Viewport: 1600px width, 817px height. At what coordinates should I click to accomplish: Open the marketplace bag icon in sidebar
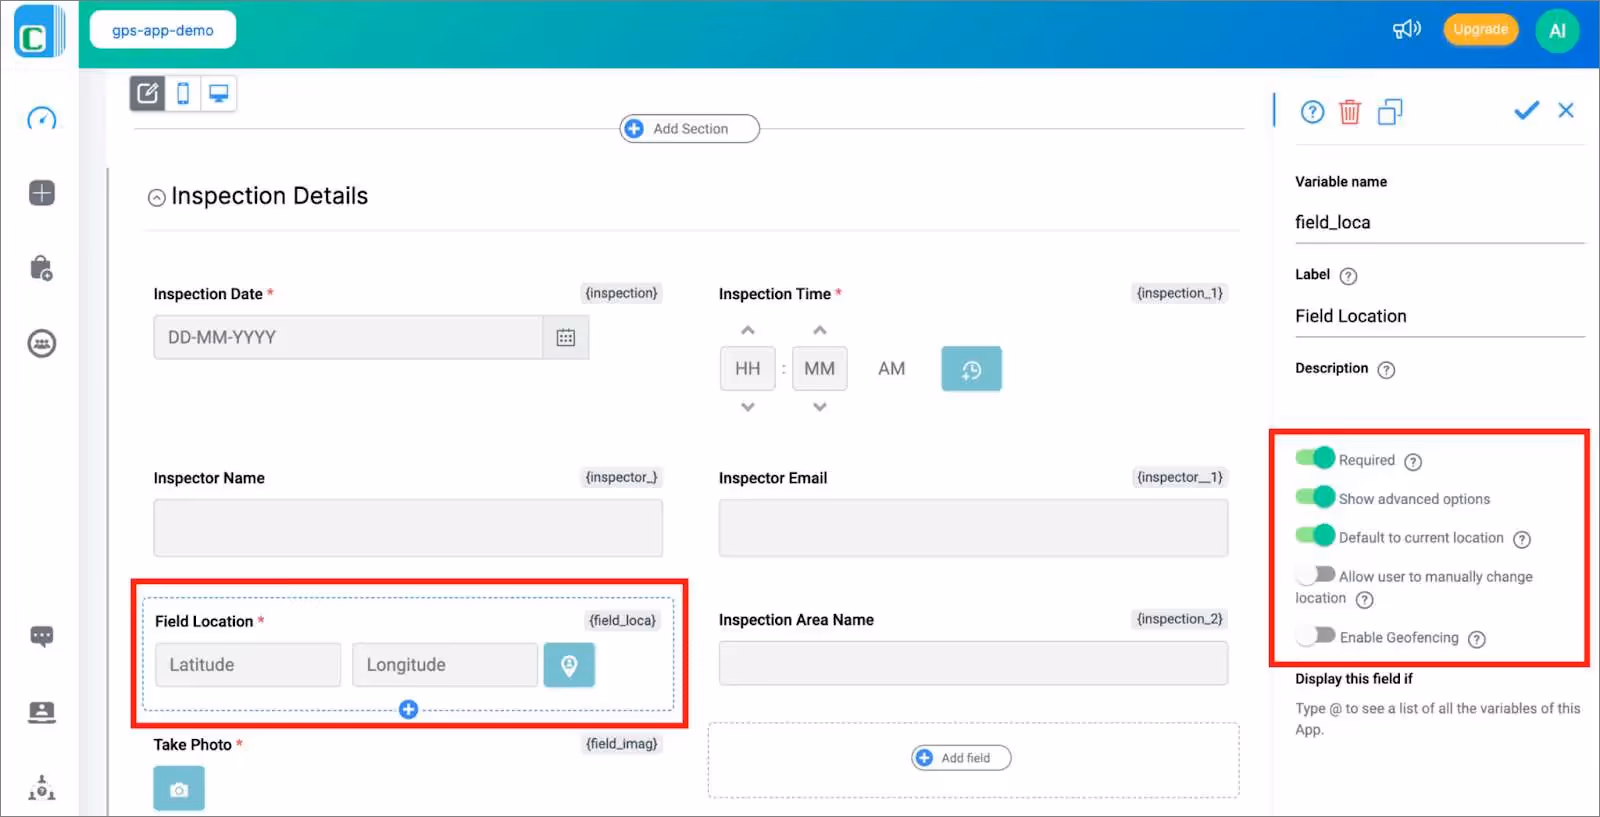(41, 268)
